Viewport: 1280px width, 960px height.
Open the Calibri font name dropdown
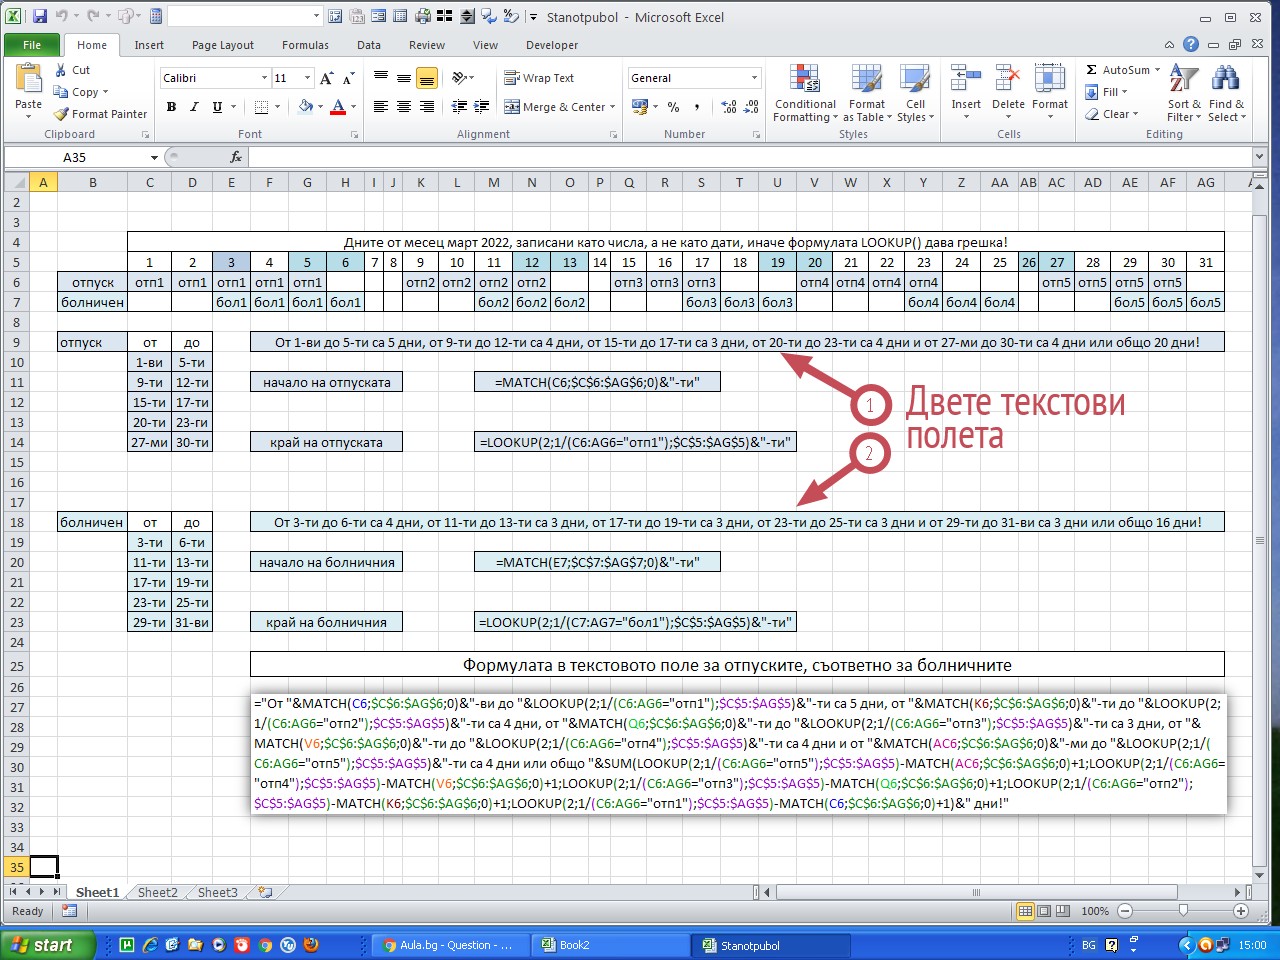[264, 78]
